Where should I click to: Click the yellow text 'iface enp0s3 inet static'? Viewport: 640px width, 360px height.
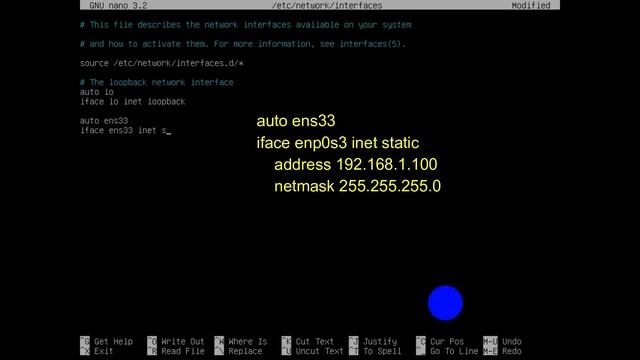[338, 143]
